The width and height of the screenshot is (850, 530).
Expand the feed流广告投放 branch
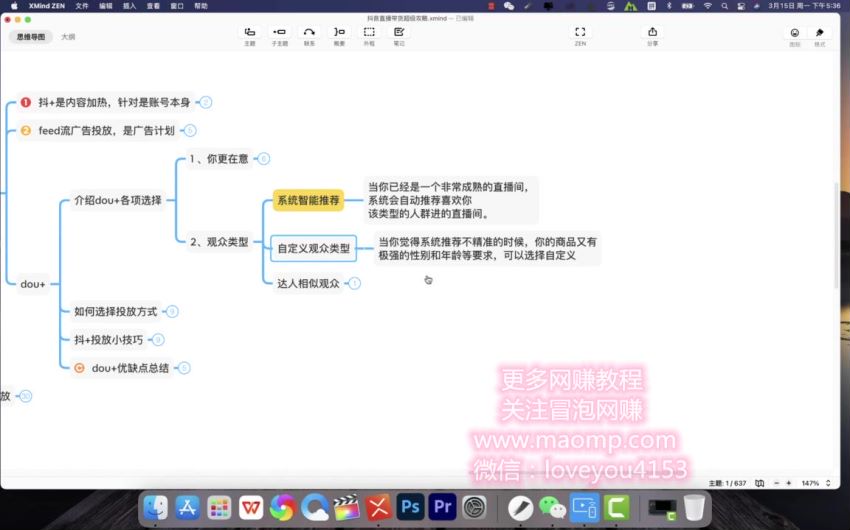[x=190, y=131]
